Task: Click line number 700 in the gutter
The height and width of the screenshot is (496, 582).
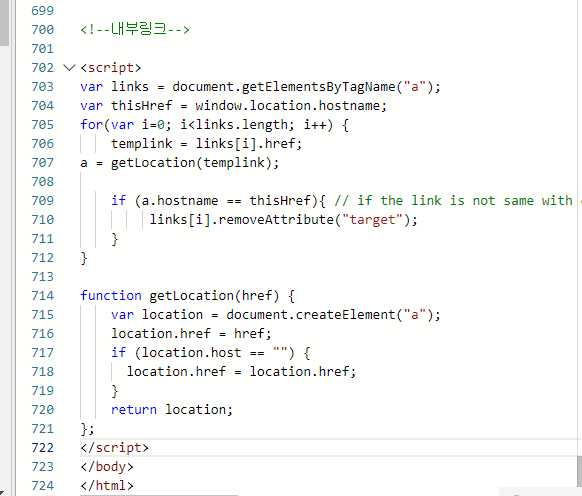Action: coord(43,30)
